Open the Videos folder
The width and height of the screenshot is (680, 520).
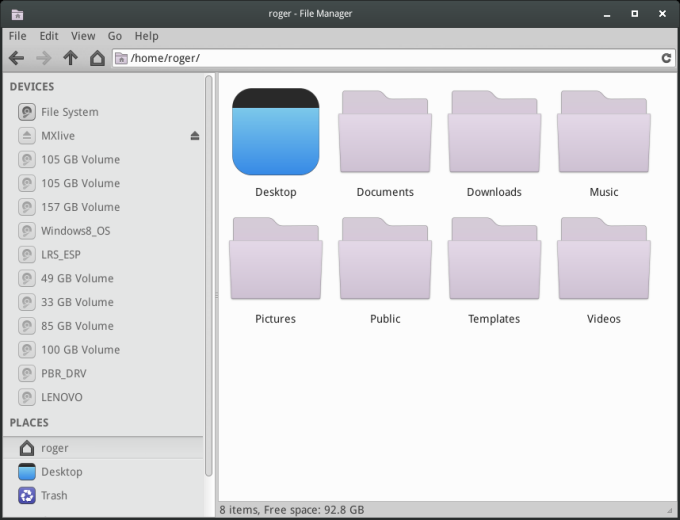pyautogui.click(x=603, y=259)
